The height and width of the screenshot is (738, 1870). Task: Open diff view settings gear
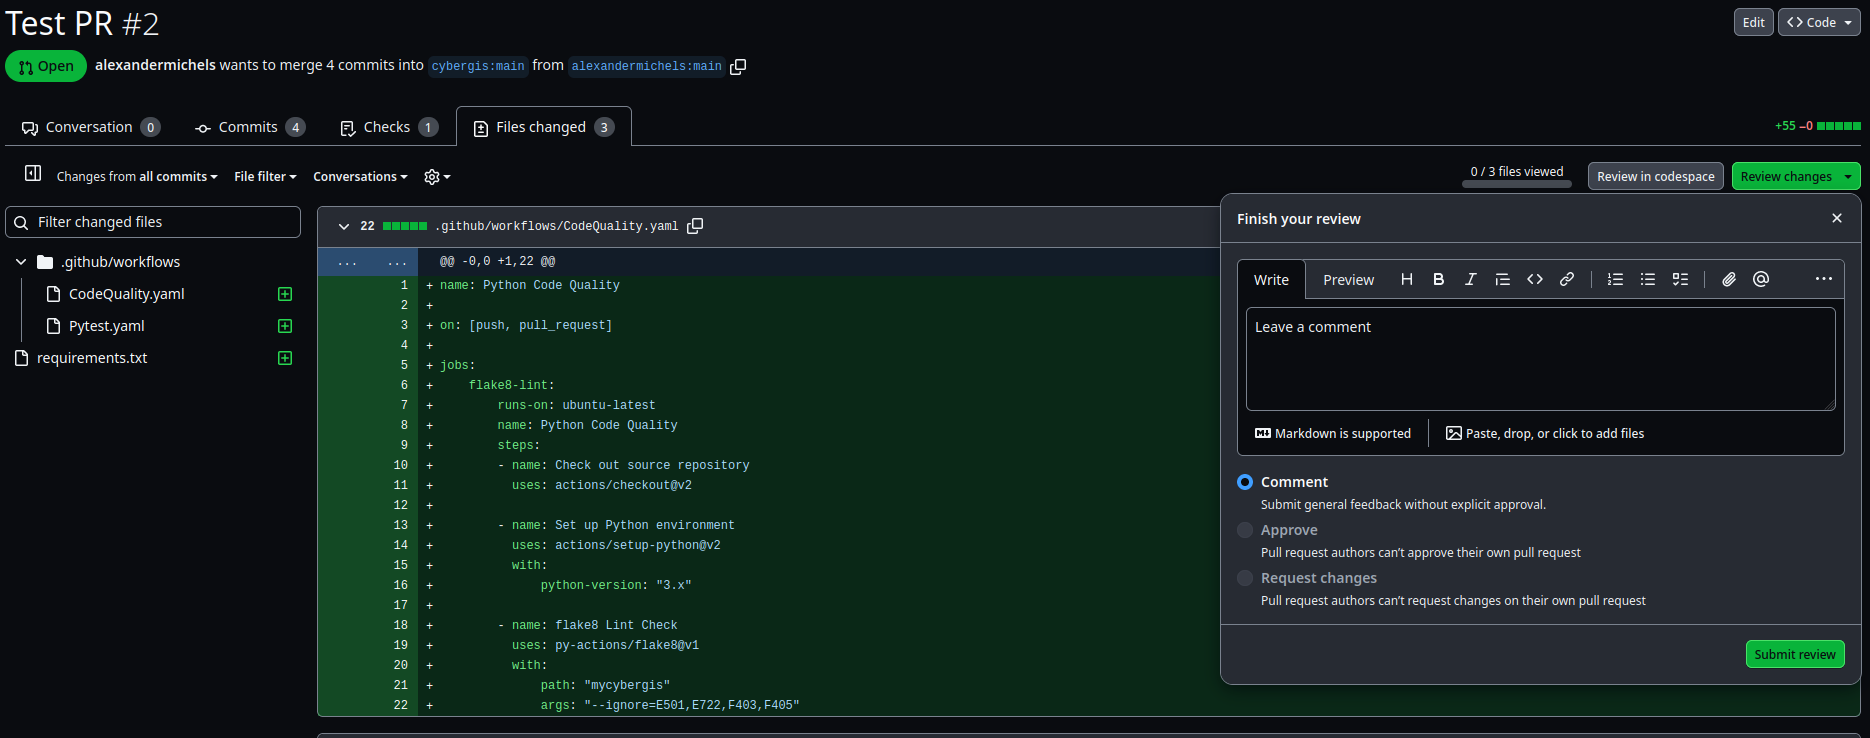(437, 177)
